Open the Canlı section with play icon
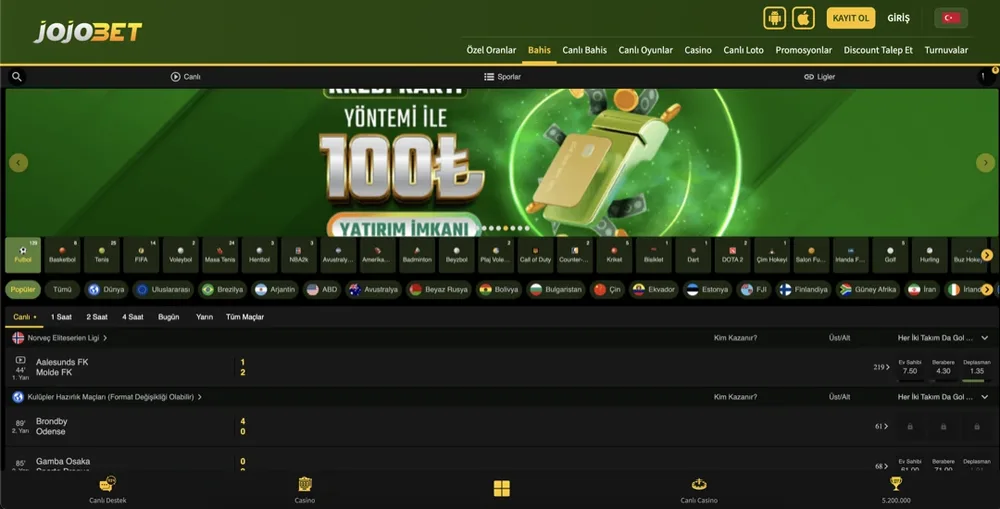The height and width of the screenshot is (509, 1000). click(x=185, y=77)
